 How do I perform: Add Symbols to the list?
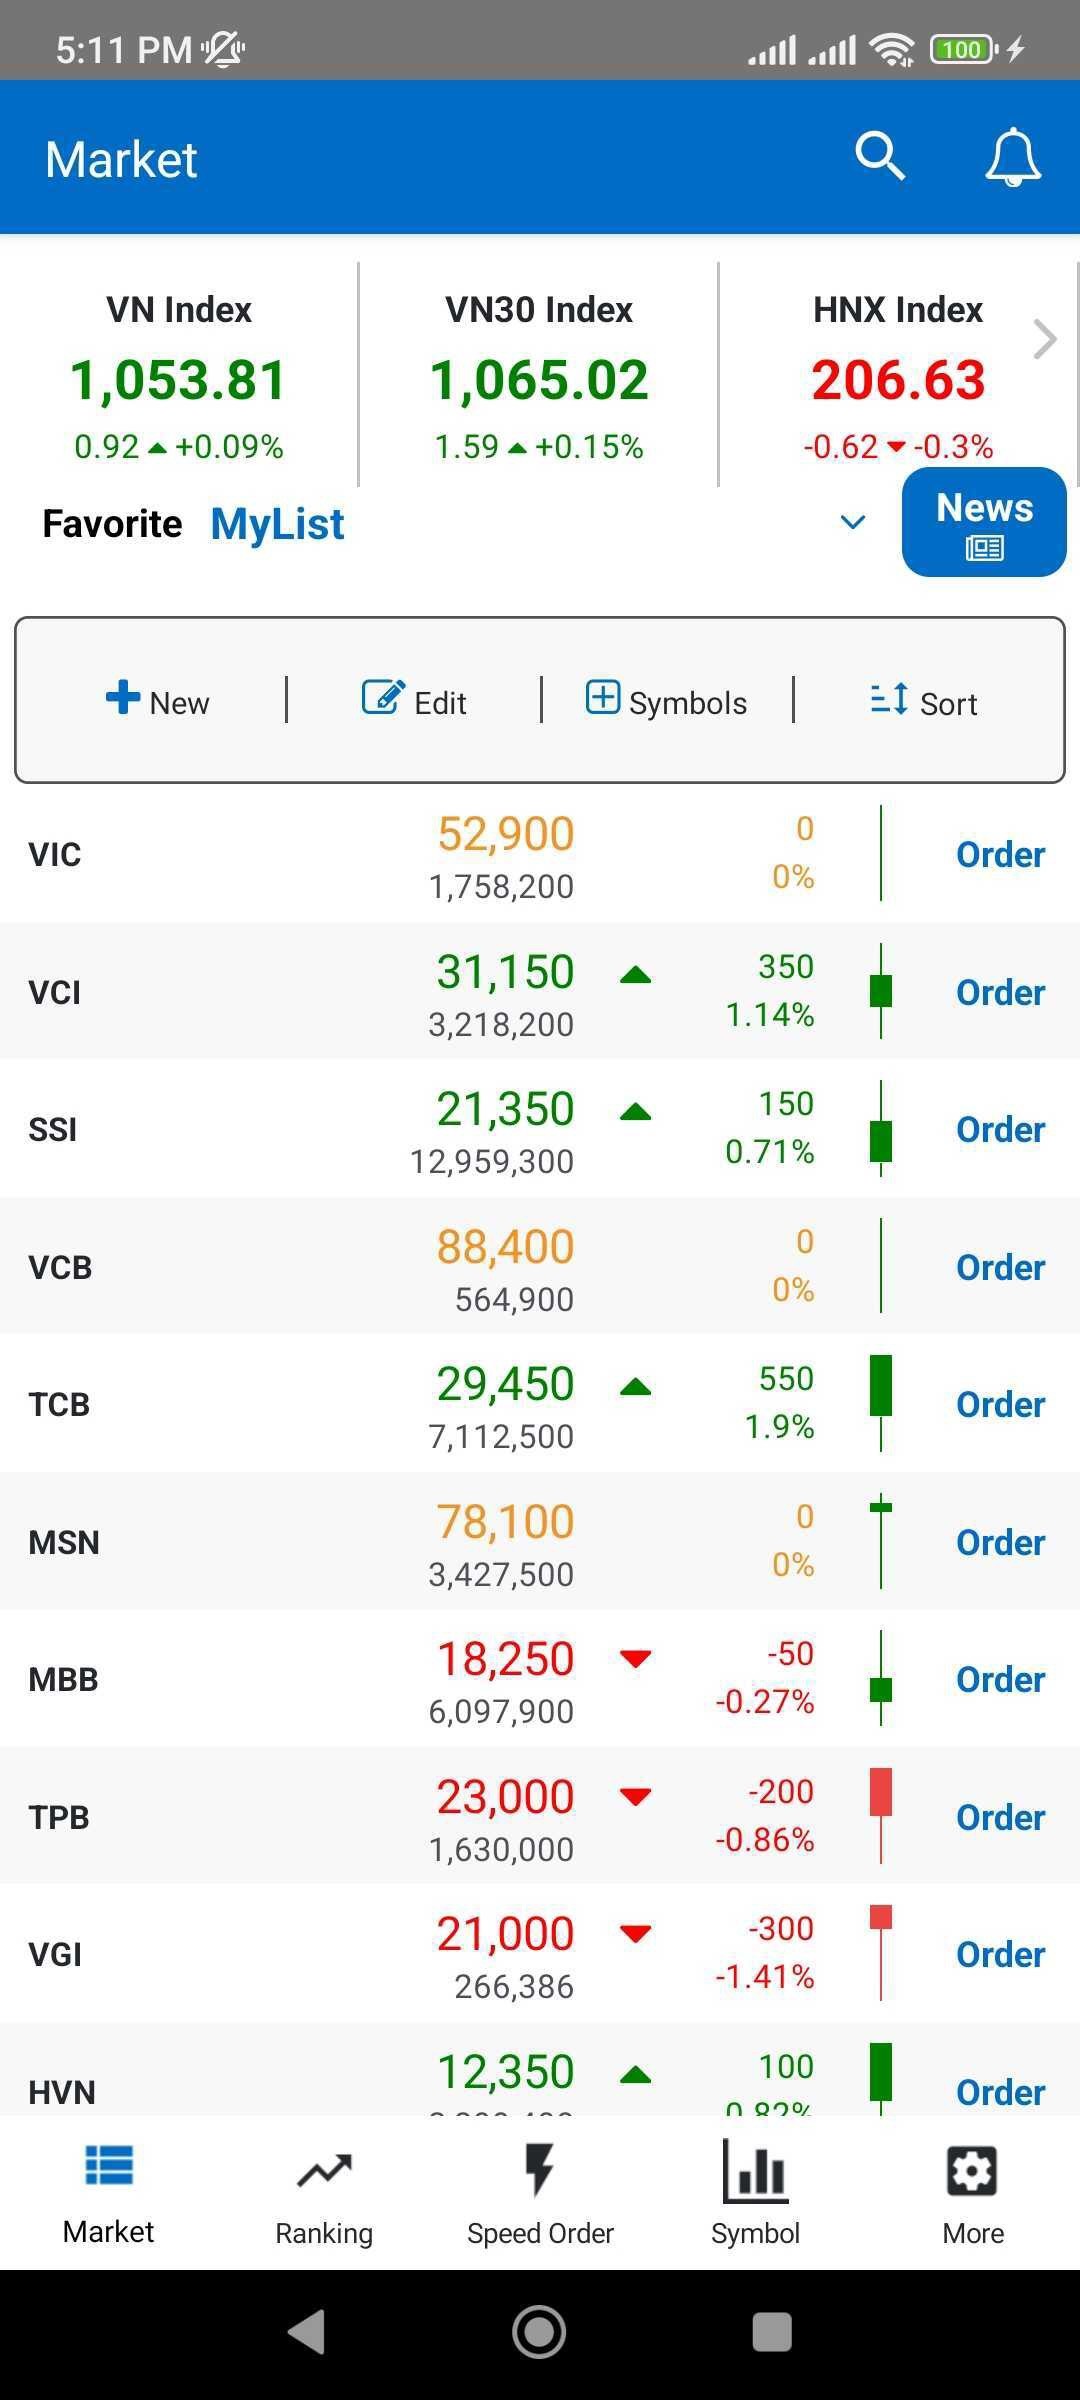pyautogui.click(x=666, y=701)
